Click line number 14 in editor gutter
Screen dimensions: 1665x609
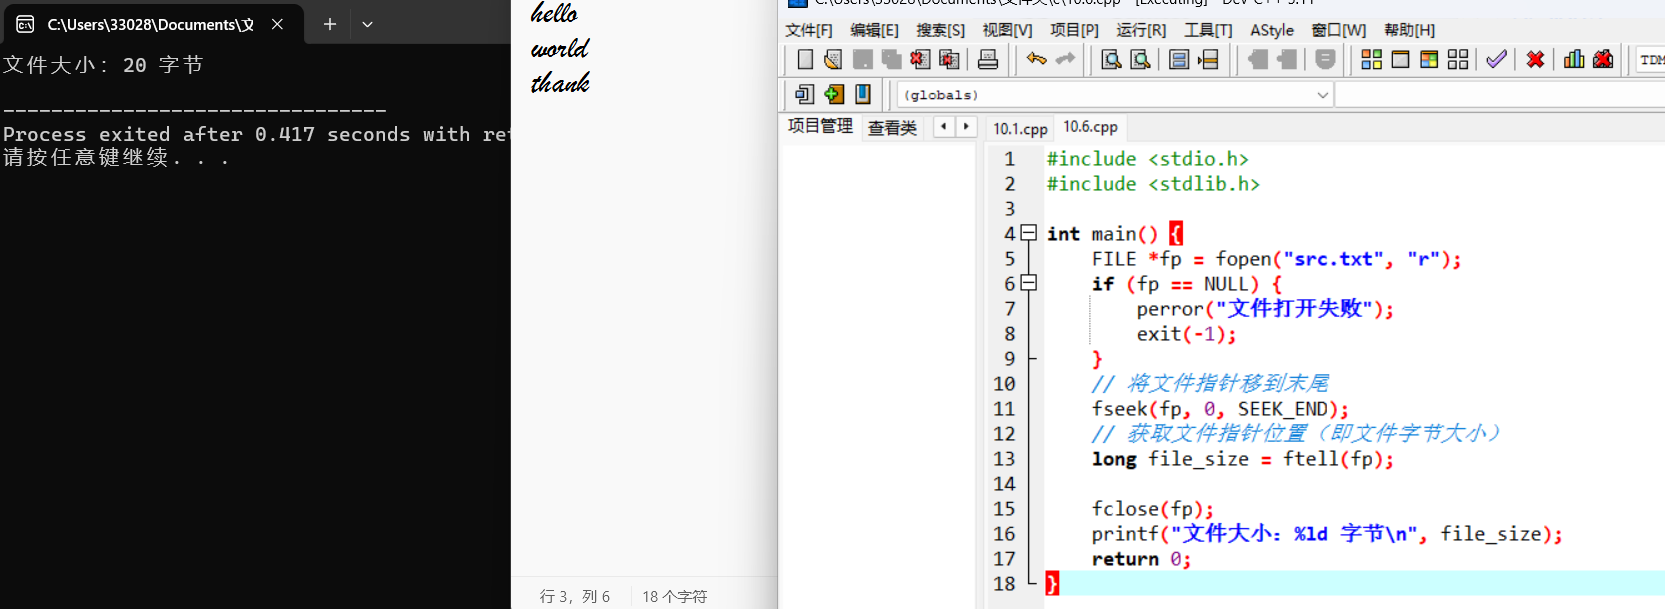pos(1004,484)
